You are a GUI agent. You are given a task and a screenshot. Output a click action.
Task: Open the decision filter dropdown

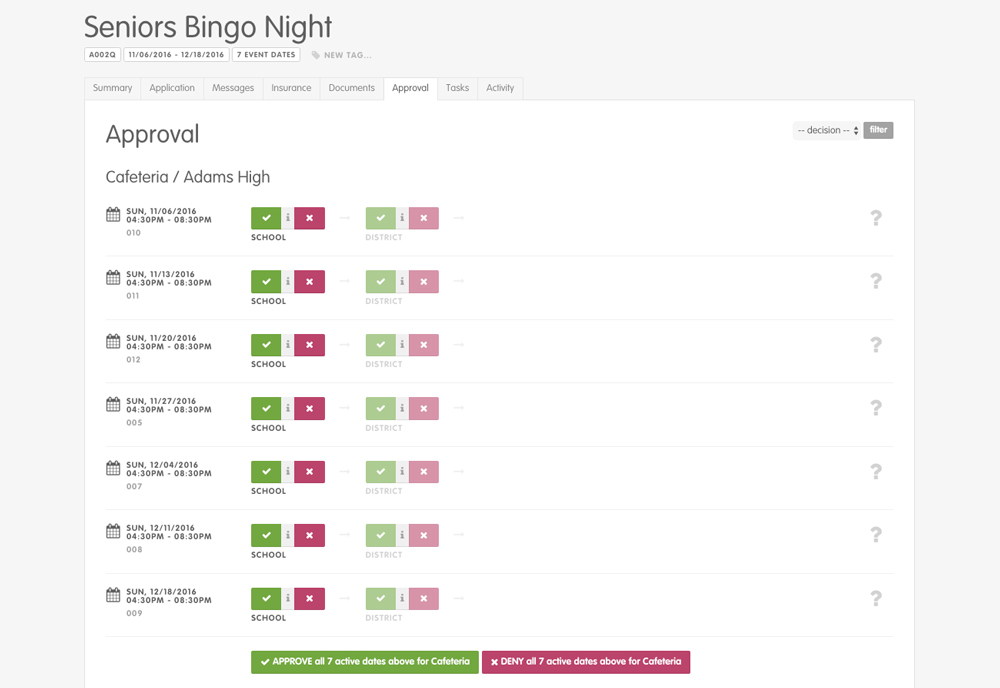pyautogui.click(x=827, y=130)
